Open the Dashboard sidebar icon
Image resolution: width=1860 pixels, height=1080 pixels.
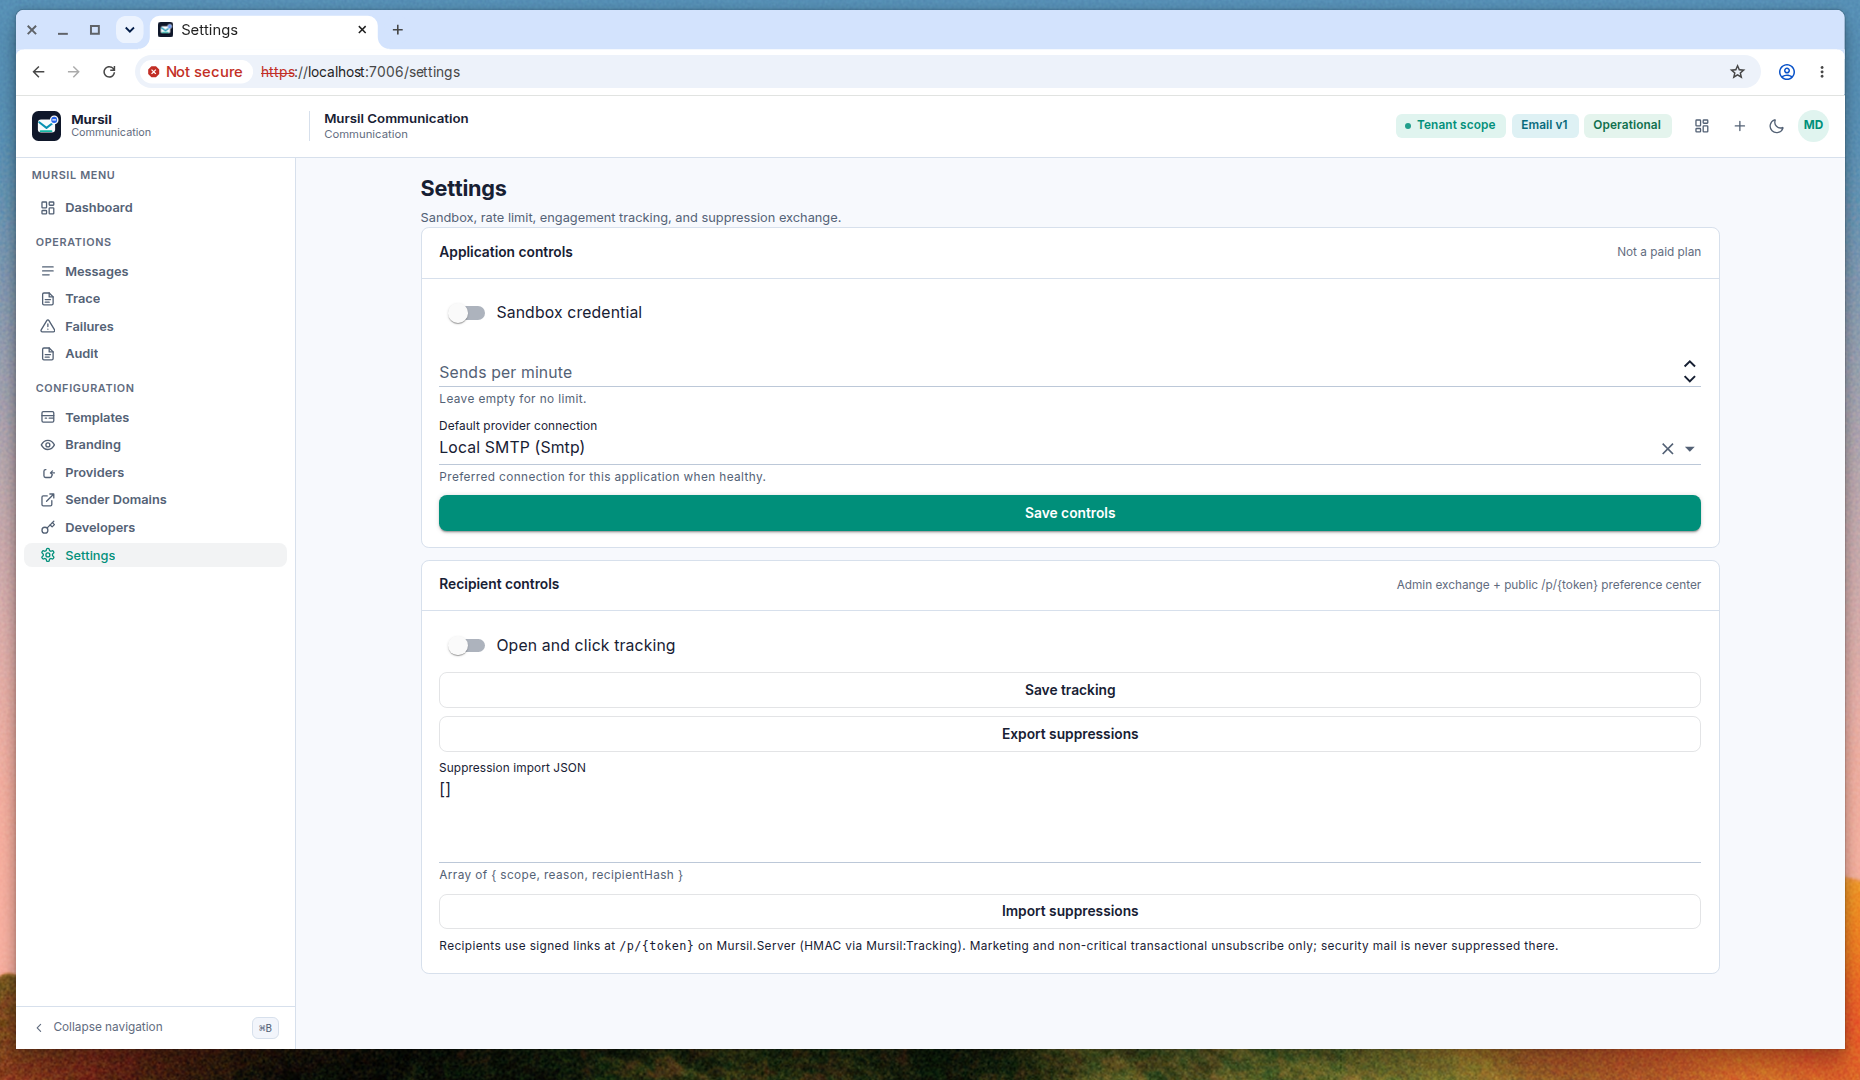click(x=47, y=208)
